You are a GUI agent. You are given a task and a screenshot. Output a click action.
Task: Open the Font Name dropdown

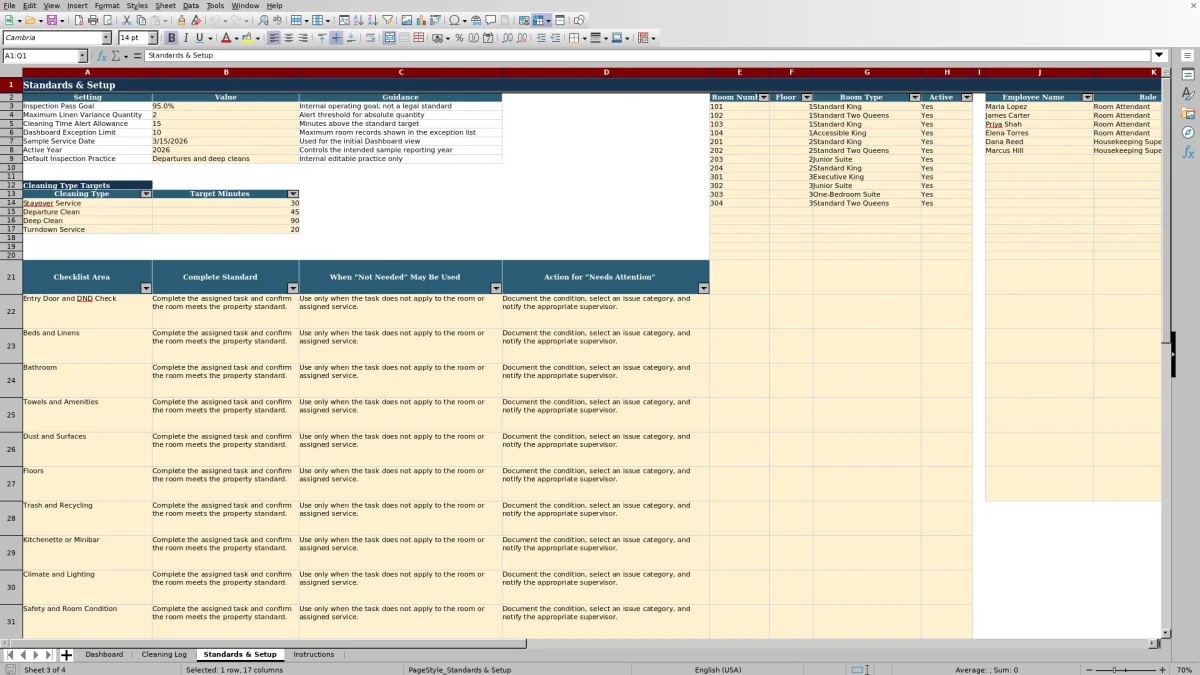tap(108, 38)
